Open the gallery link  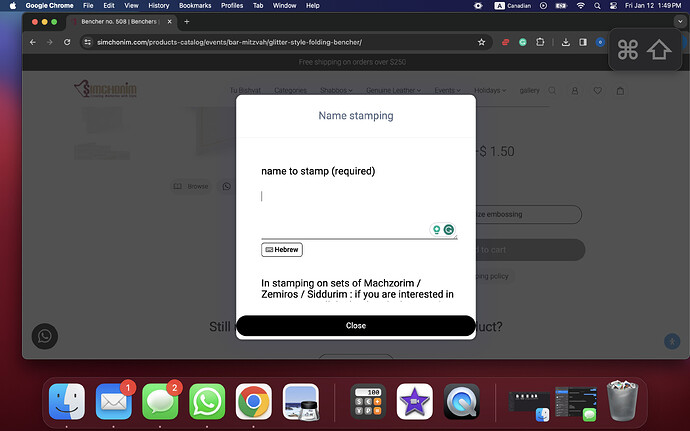[x=529, y=90]
